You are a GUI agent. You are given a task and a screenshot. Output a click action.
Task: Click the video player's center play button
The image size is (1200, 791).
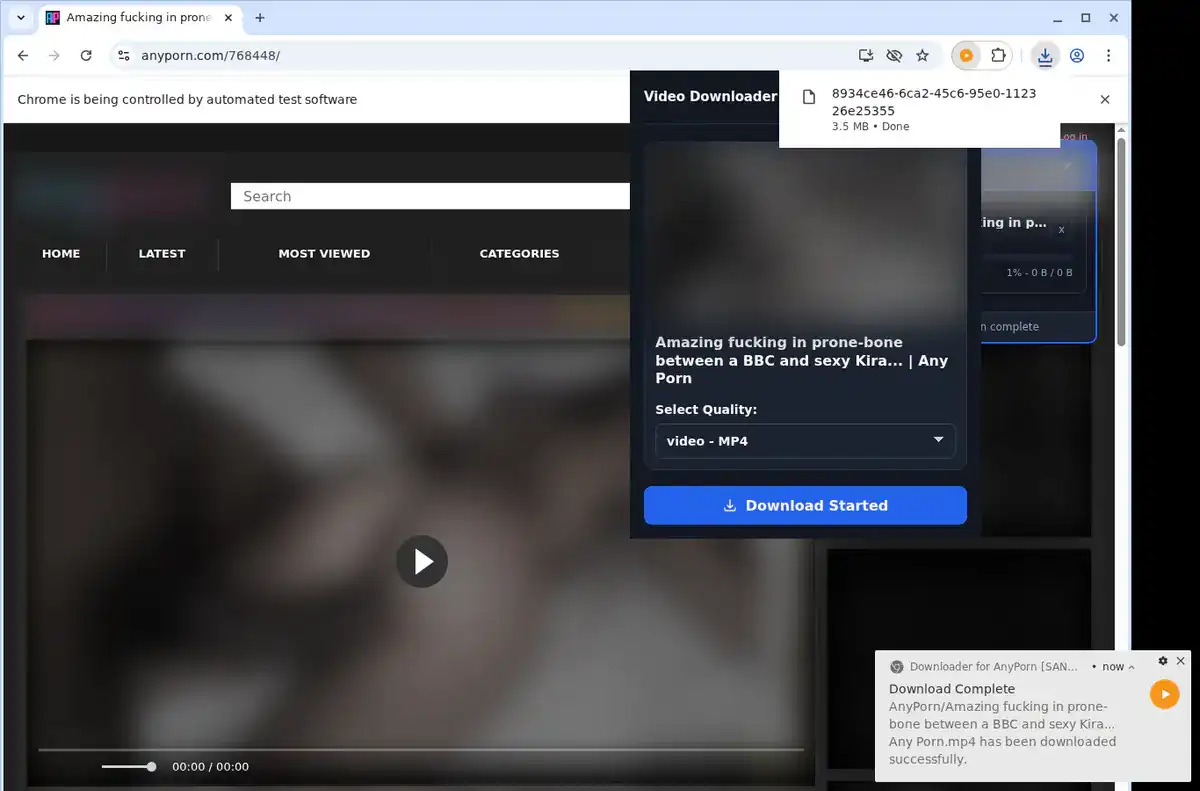point(422,562)
